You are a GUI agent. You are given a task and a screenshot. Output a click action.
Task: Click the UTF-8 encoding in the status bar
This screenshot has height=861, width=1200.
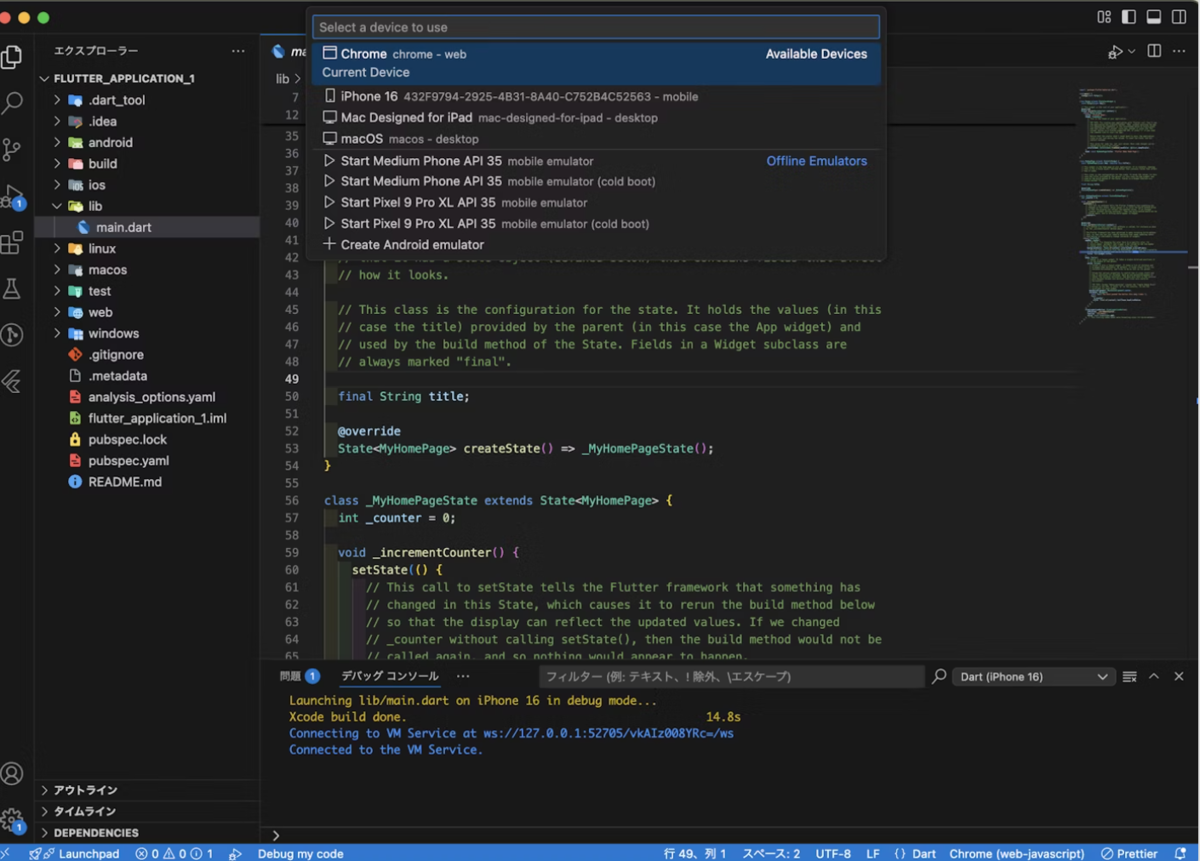pos(833,854)
